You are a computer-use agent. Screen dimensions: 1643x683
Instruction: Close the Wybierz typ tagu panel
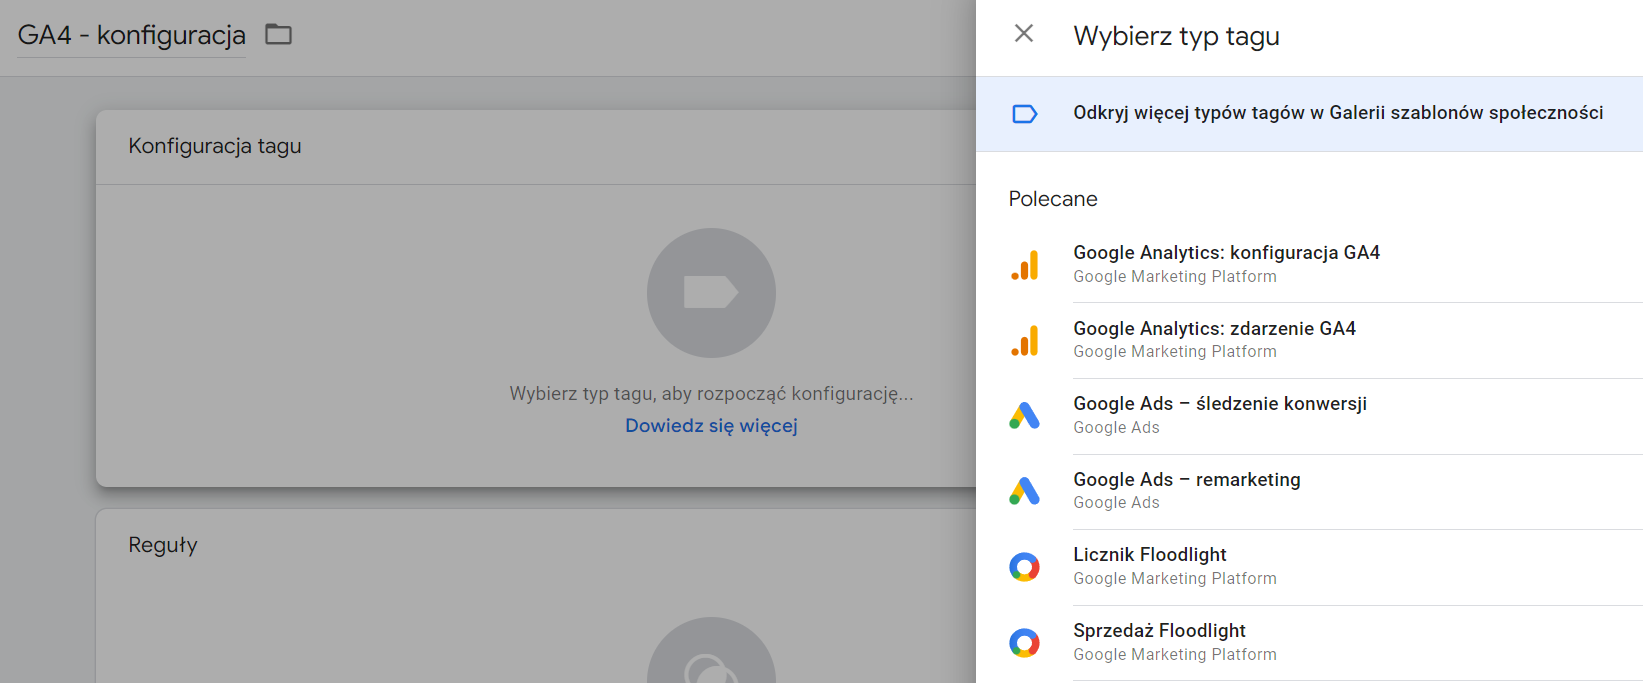1024,33
